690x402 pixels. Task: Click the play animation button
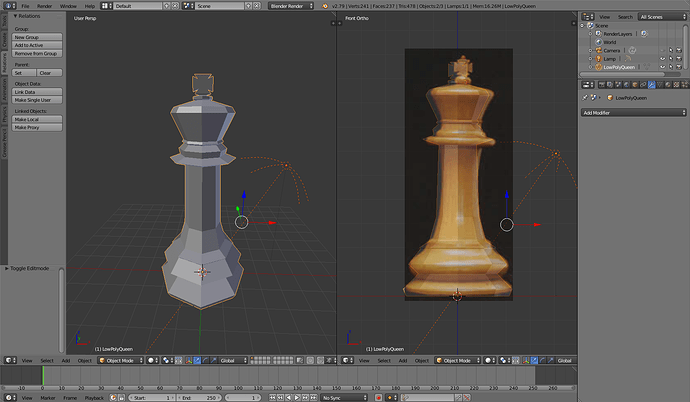[x=297, y=398]
